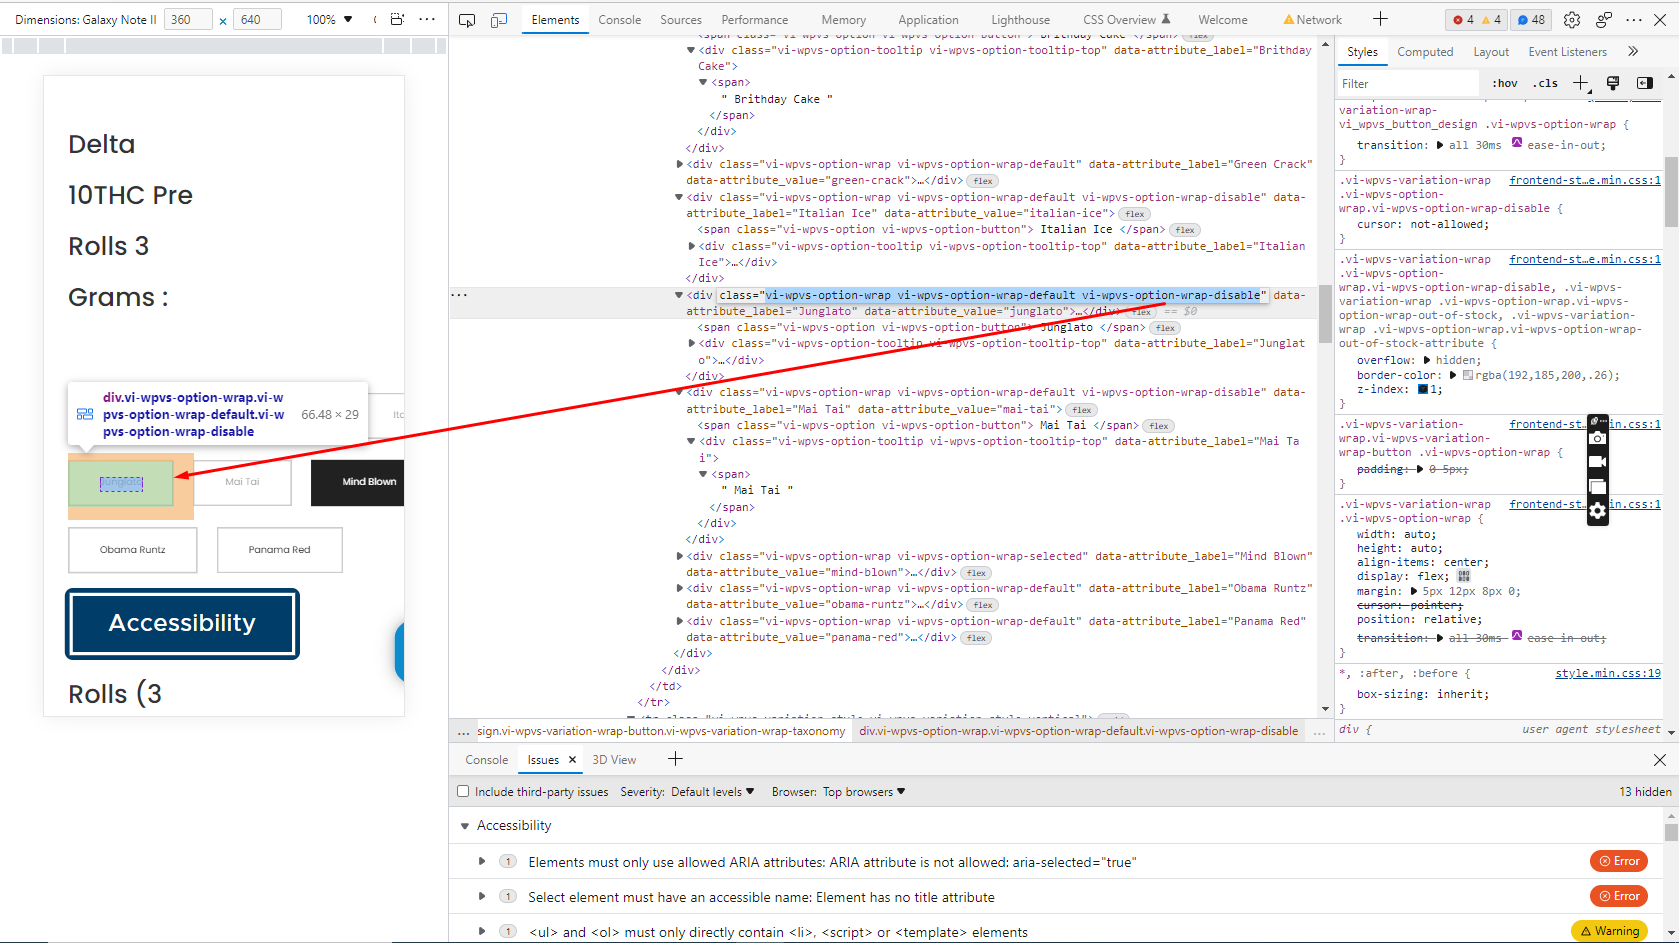Open the Network panel tab
1679x943 pixels.
(1312, 20)
